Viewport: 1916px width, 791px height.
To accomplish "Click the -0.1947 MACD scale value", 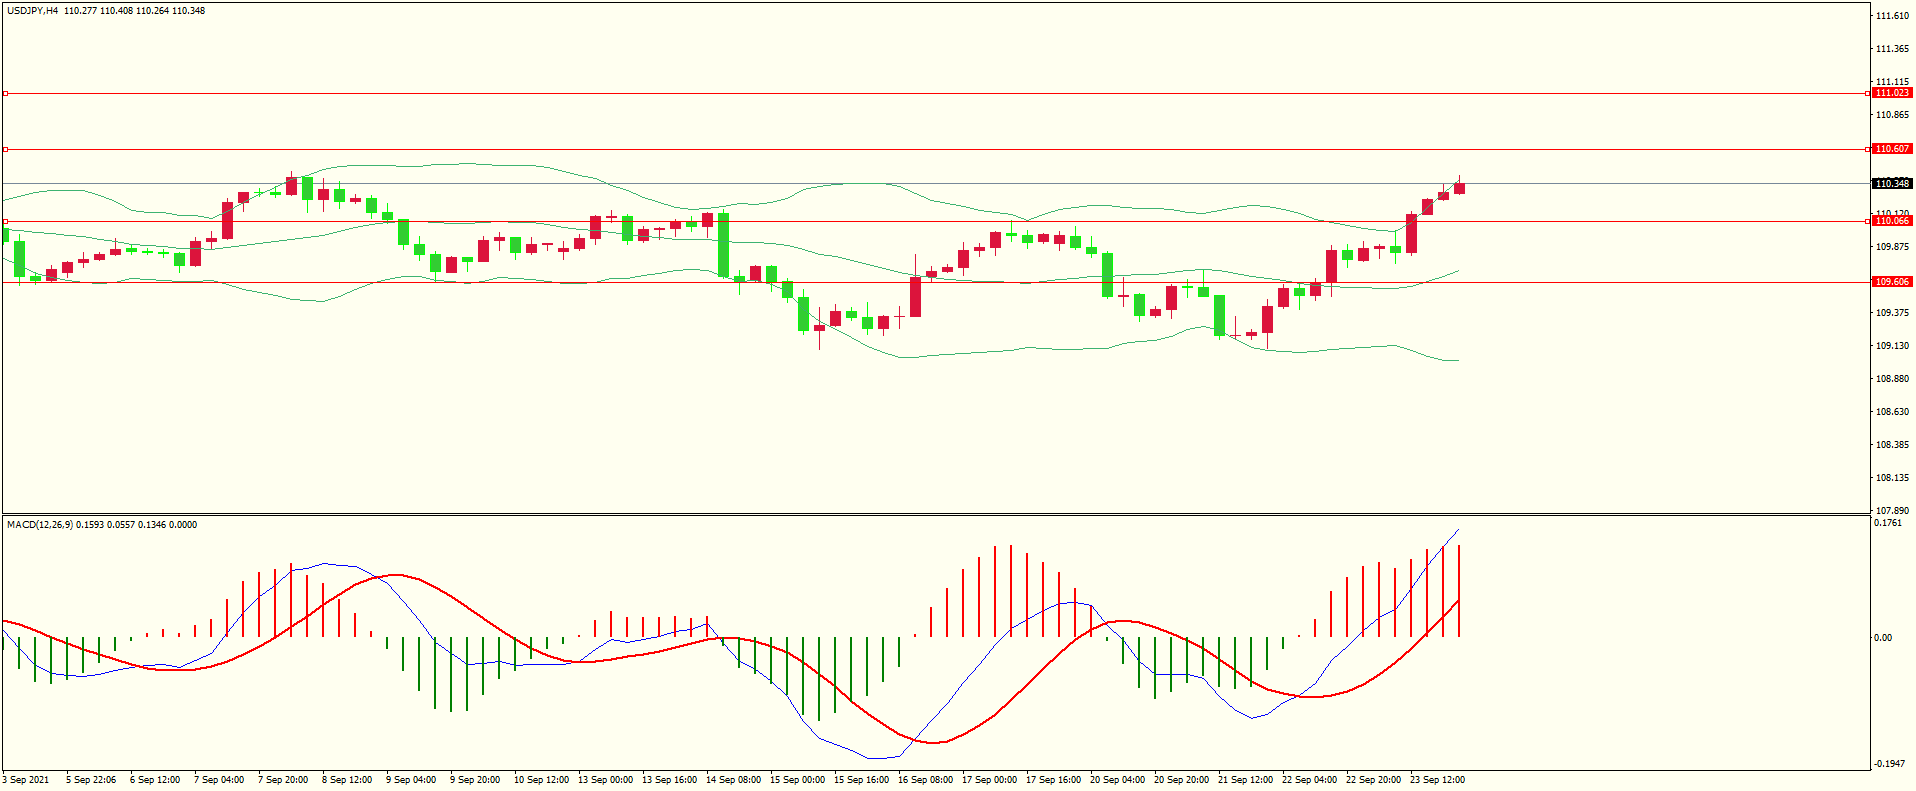I will (1890, 764).
